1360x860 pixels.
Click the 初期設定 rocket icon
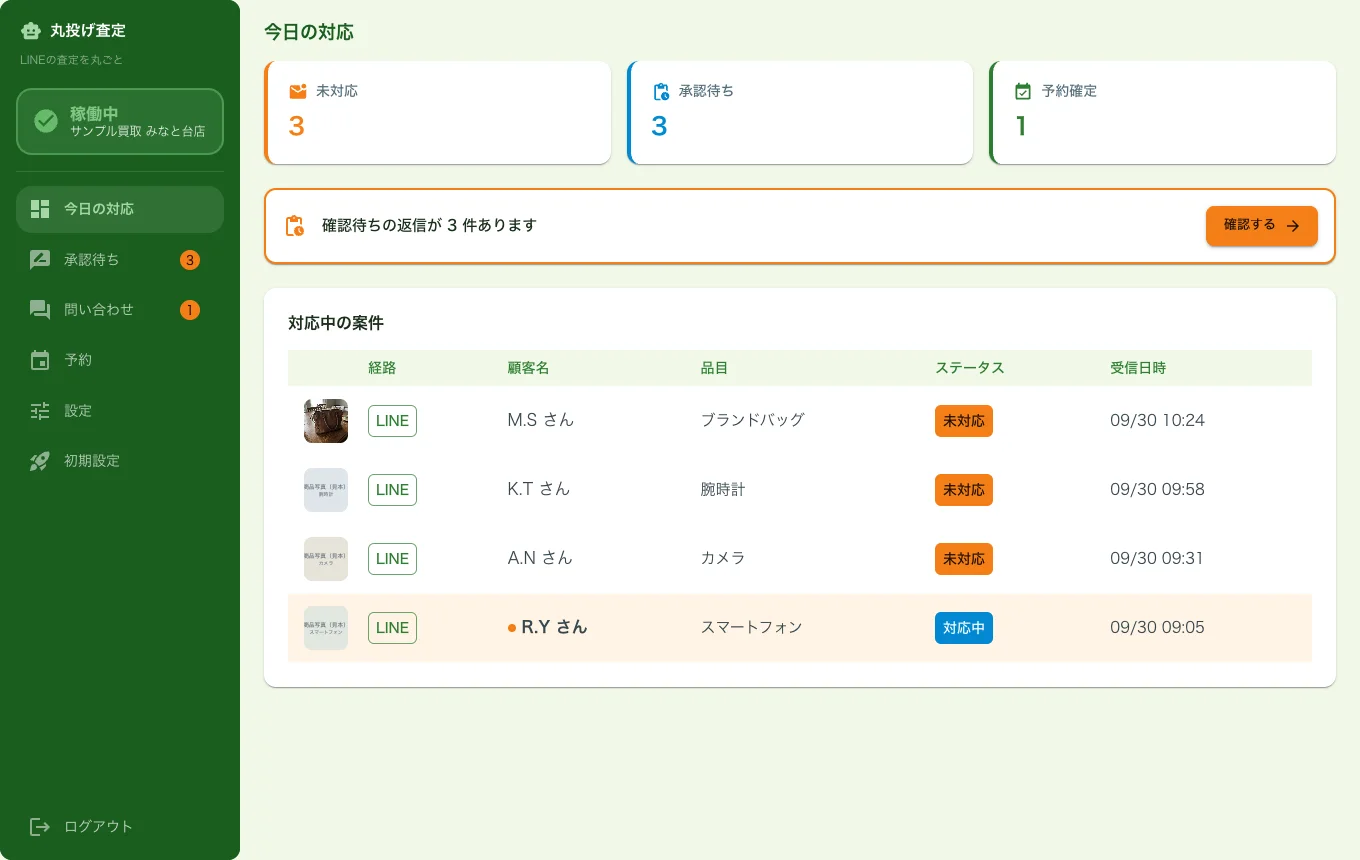40,461
